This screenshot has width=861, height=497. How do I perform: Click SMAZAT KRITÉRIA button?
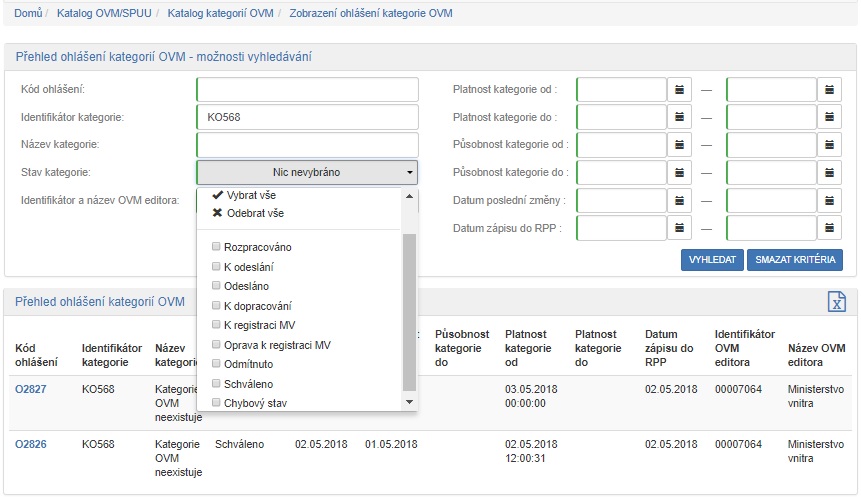[794, 260]
